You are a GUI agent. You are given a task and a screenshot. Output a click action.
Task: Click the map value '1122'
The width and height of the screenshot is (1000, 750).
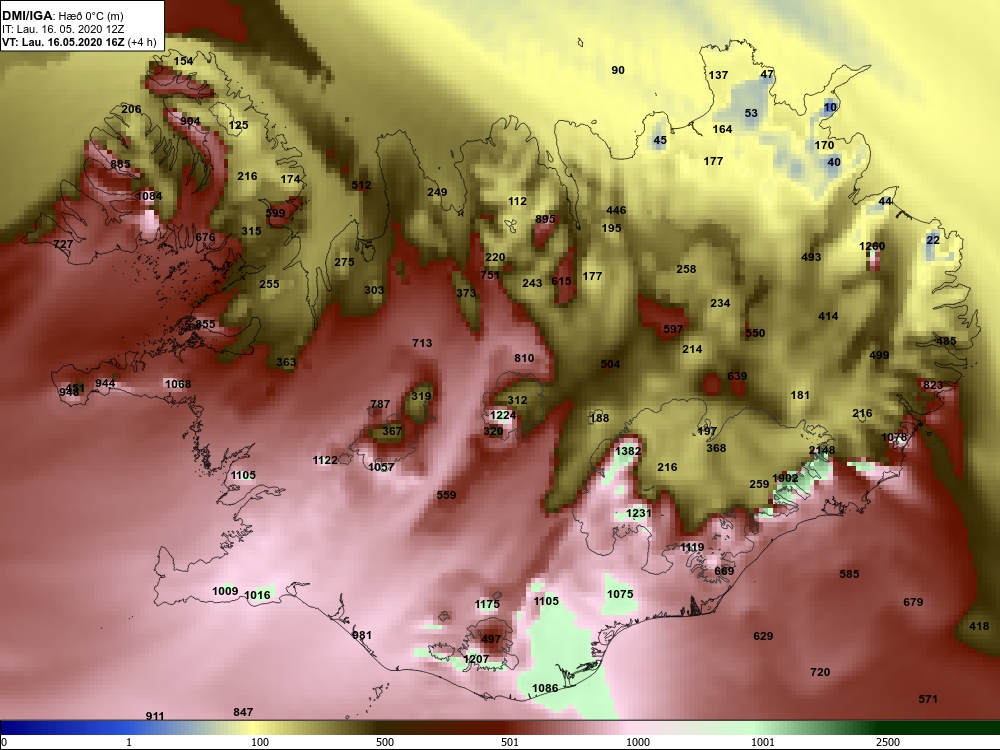pyautogui.click(x=325, y=460)
